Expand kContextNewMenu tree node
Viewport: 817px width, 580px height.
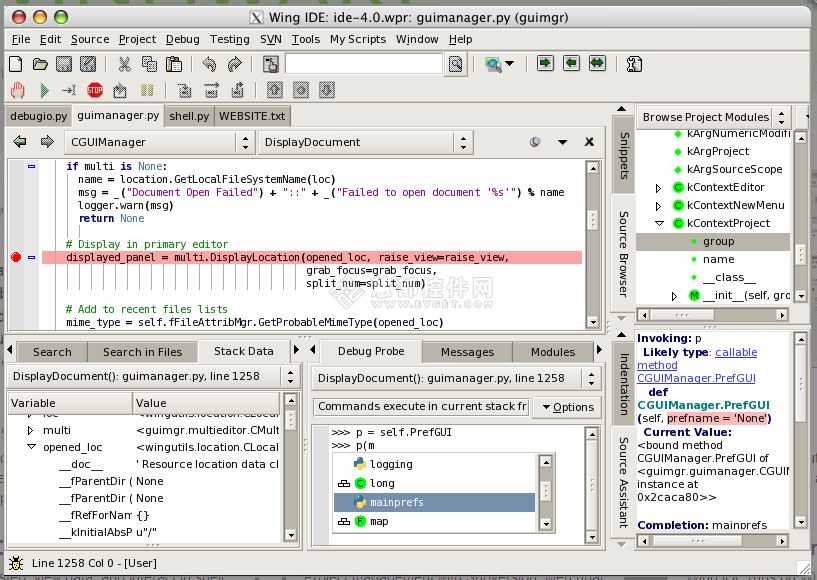[658, 206]
